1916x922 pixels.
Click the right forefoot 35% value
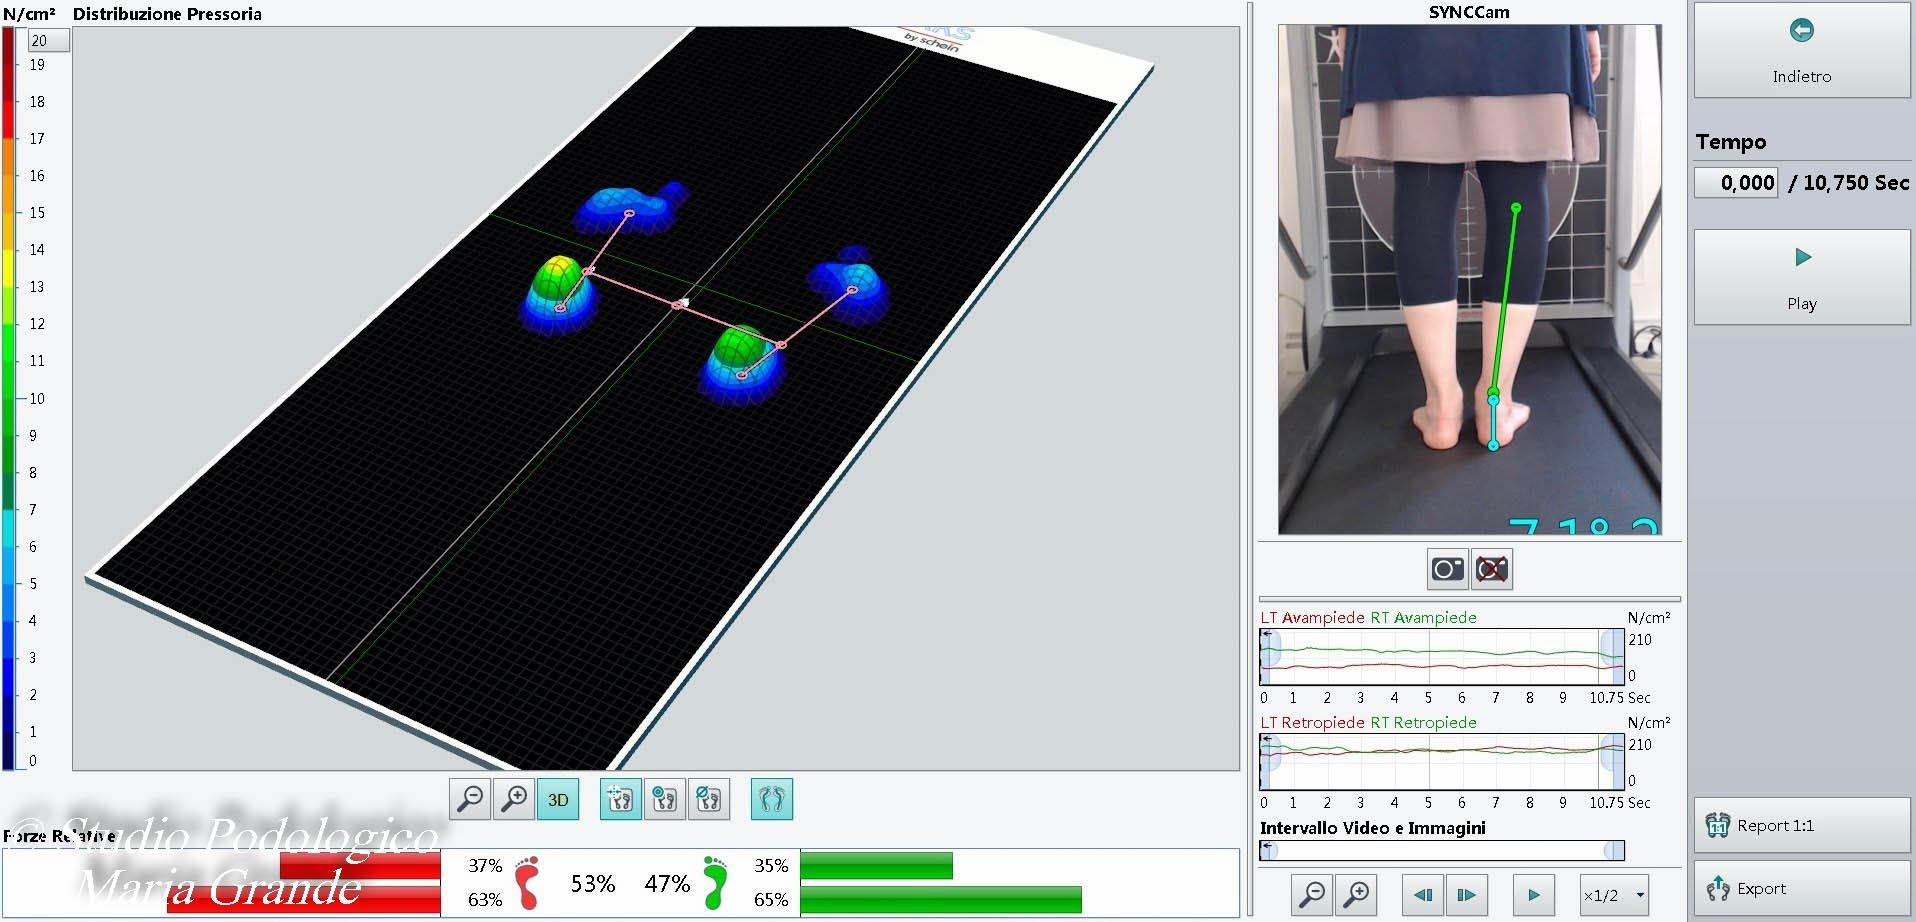coord(771,866)
